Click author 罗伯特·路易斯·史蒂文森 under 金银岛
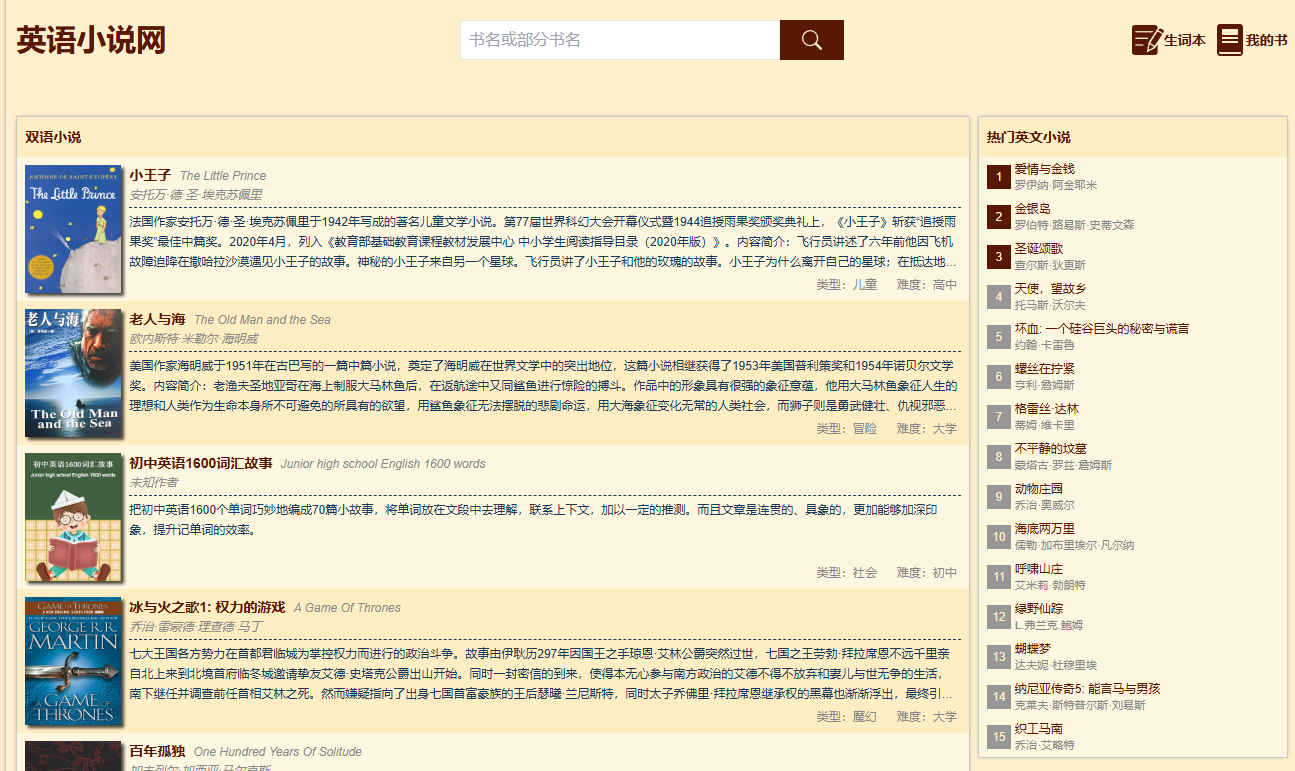This screenshot has width=1295, height=771. [1075, 225]
